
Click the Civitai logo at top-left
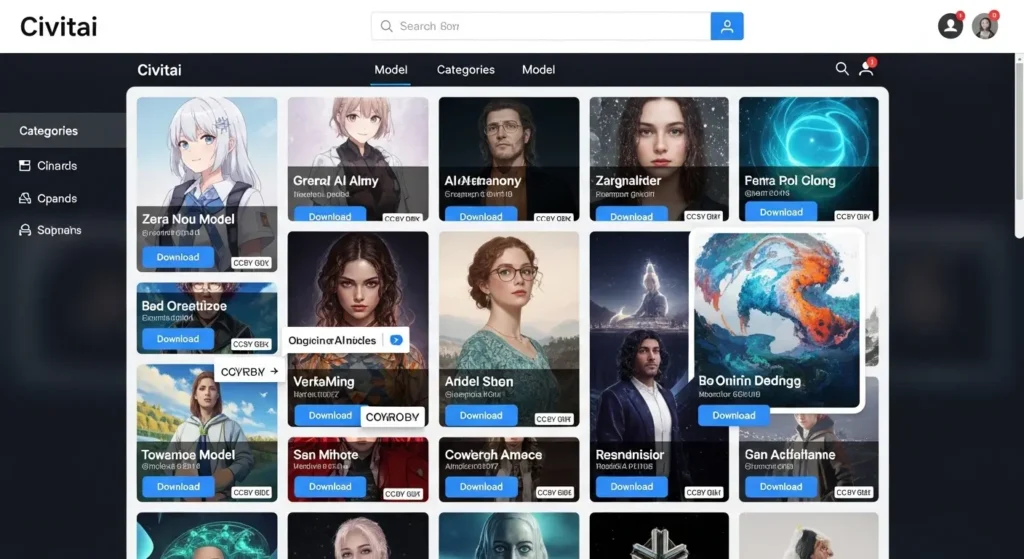pos(58,27)
